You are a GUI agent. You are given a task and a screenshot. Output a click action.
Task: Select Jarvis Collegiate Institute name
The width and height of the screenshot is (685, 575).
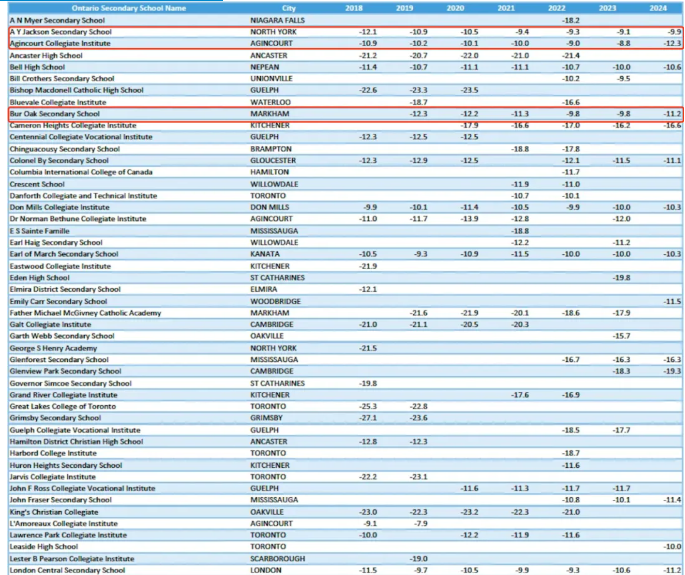pyautogui.click(x=53, y=477)
